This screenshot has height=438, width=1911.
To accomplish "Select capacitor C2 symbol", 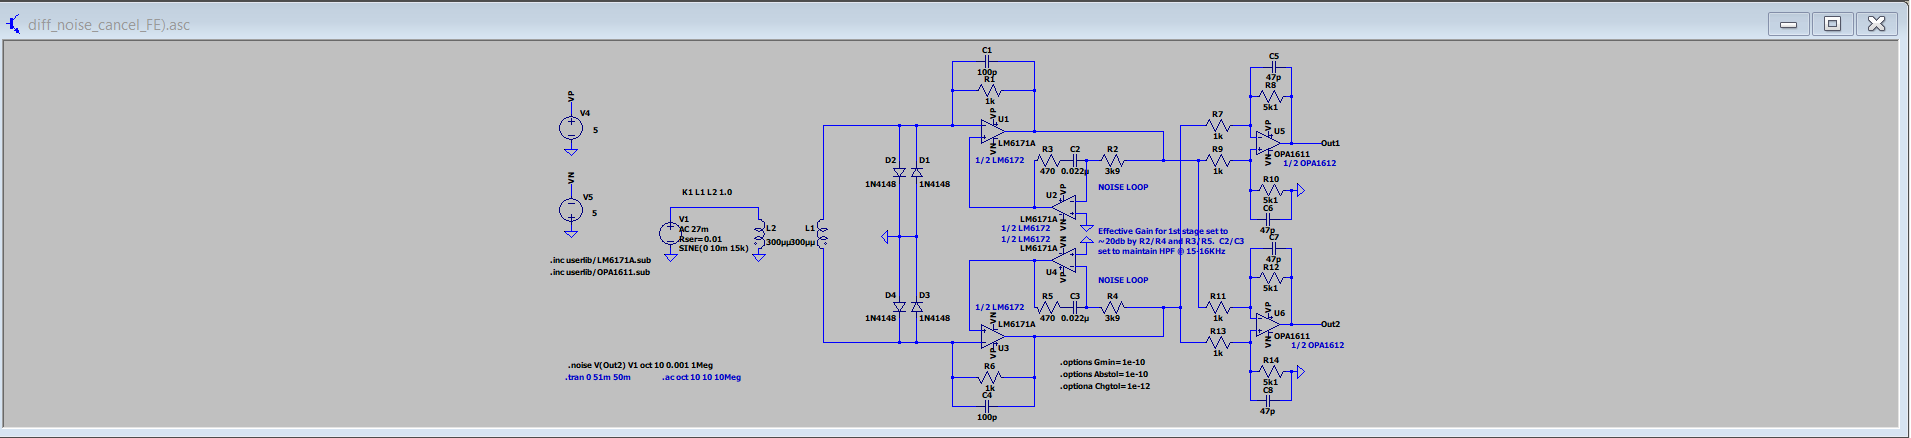I will (x=1075, y=160).
